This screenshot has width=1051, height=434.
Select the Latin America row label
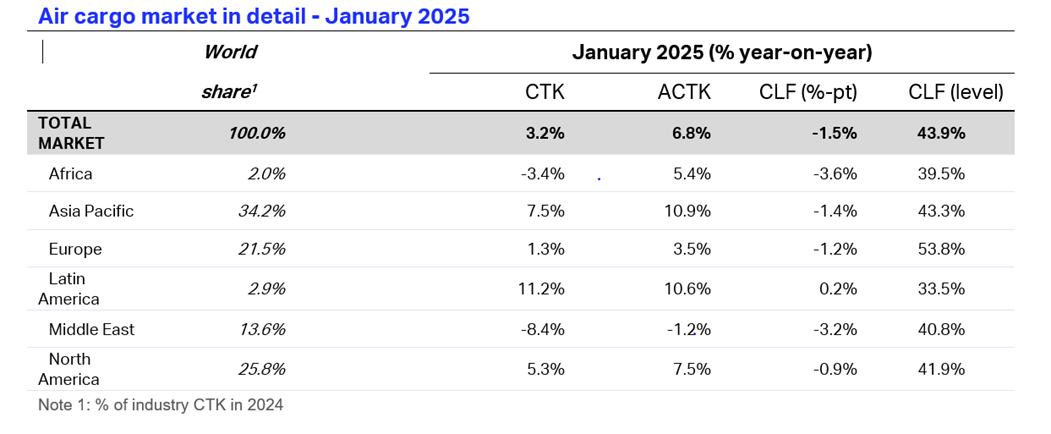pos(69,288)
